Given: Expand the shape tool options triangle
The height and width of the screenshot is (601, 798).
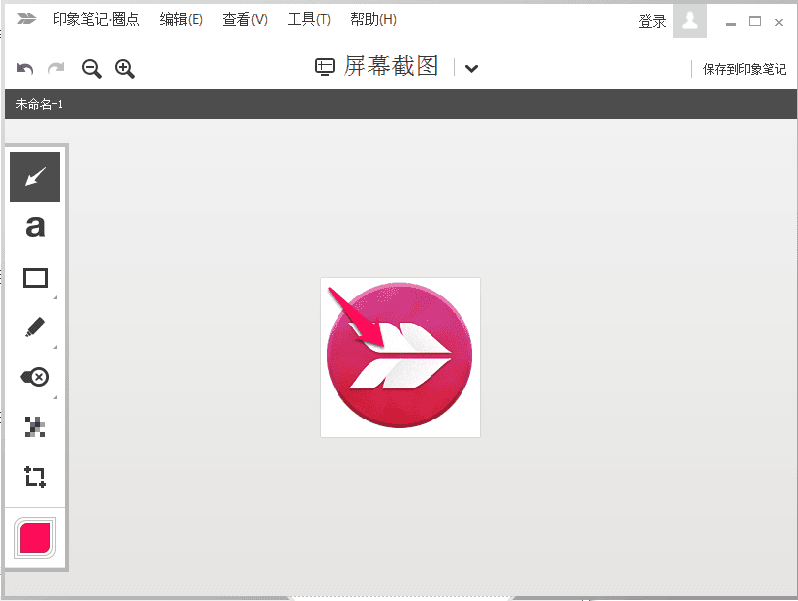Looking at the screenshot, I should 55,297.
